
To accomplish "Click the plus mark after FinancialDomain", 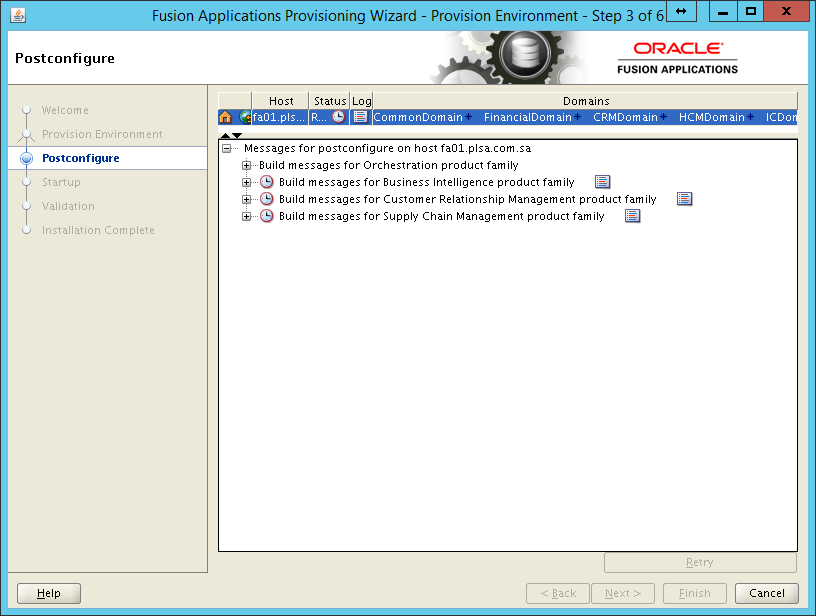I will (x=578, y=117).
